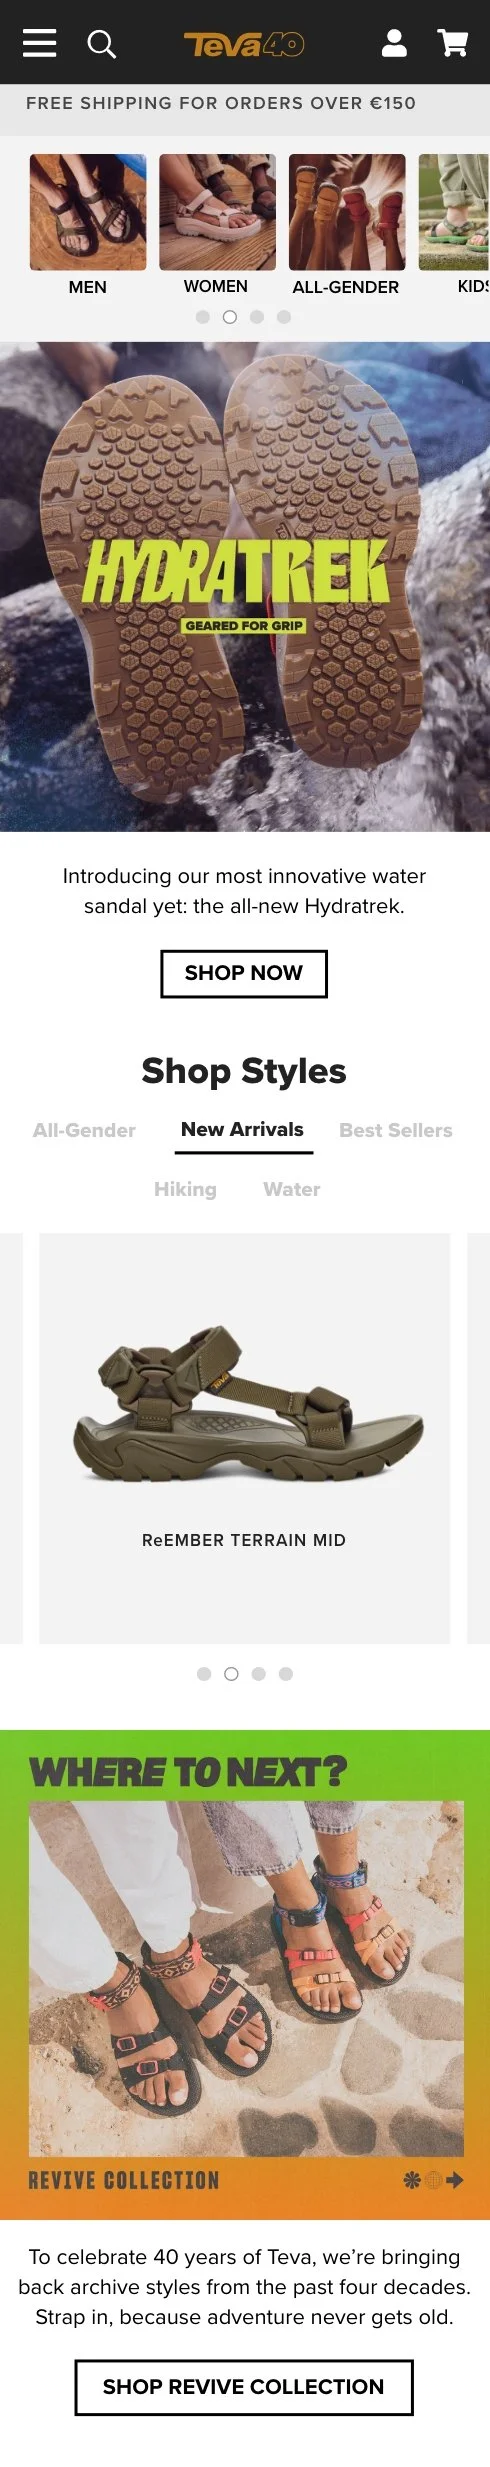Open the user account icon
Screen dimensions: 490x2467
coord(394,43)
